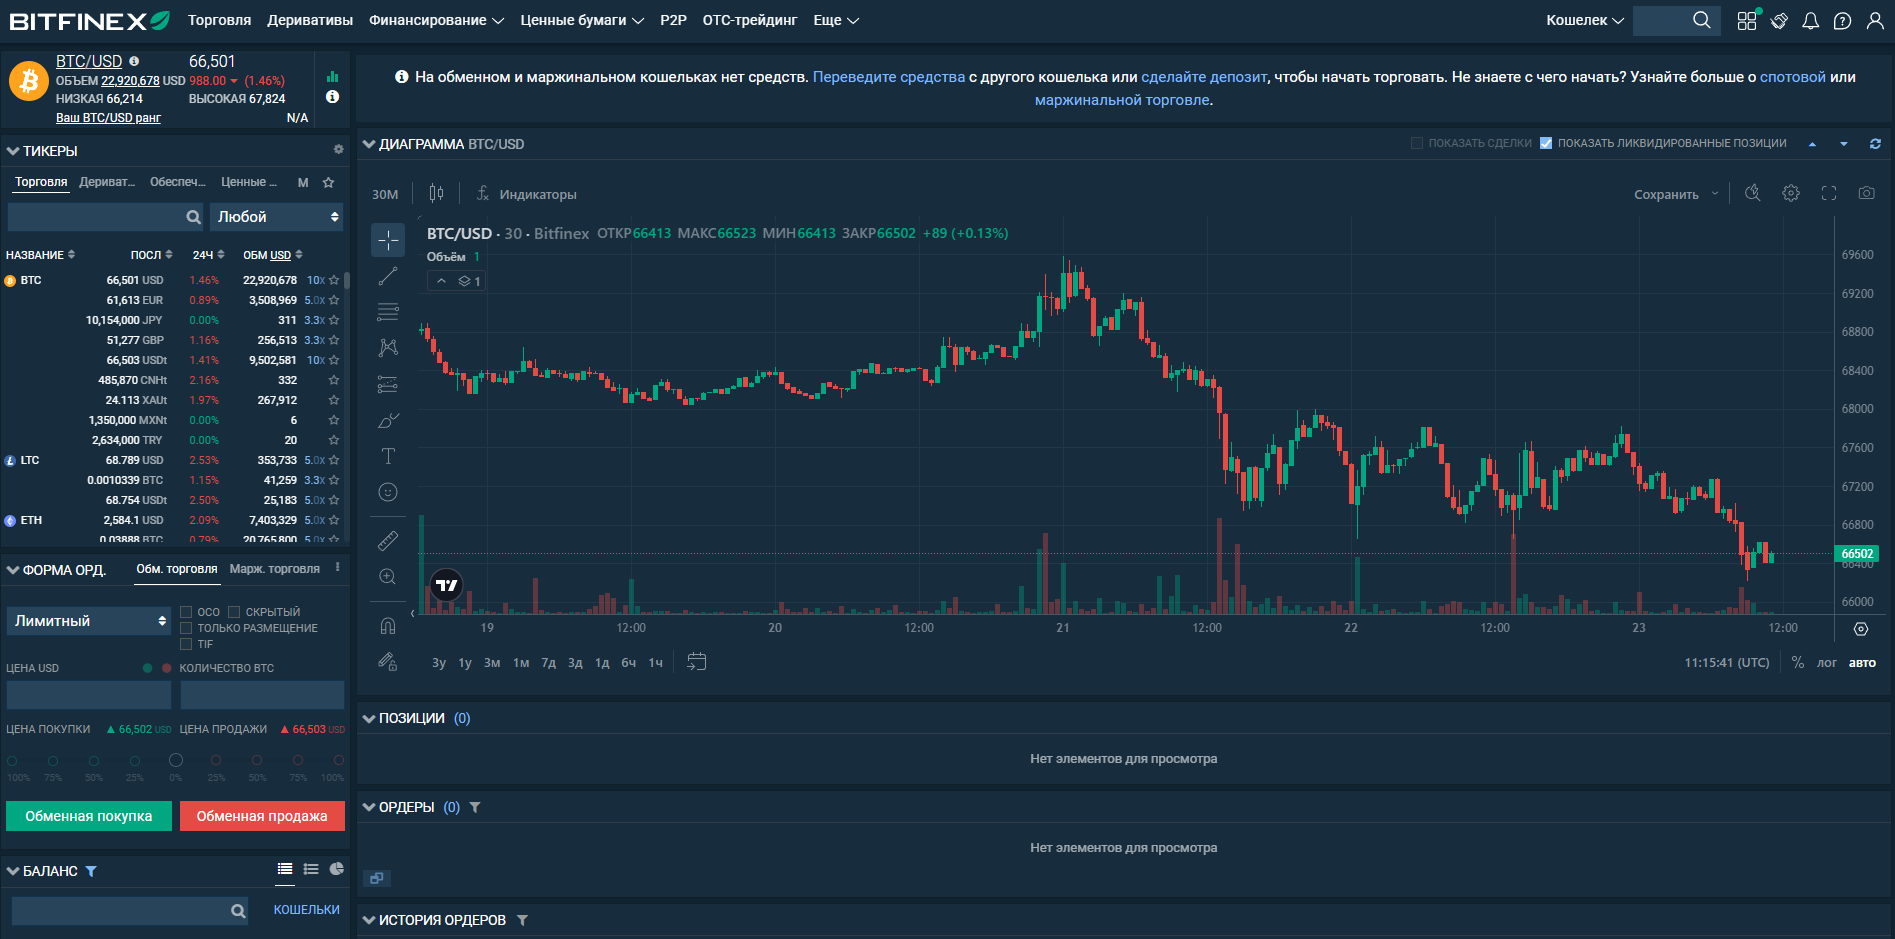Toggle magnet mode for drawings
Screen dimensions: 1895x939
[388, 626]
